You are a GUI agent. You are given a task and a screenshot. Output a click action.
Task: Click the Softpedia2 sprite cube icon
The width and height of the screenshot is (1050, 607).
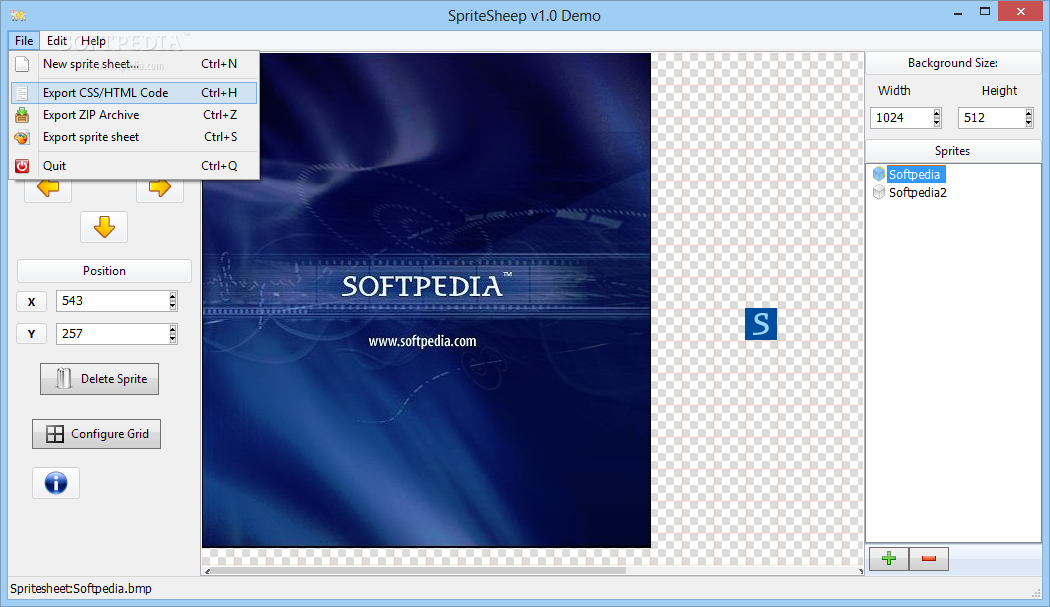pos(879,193)
